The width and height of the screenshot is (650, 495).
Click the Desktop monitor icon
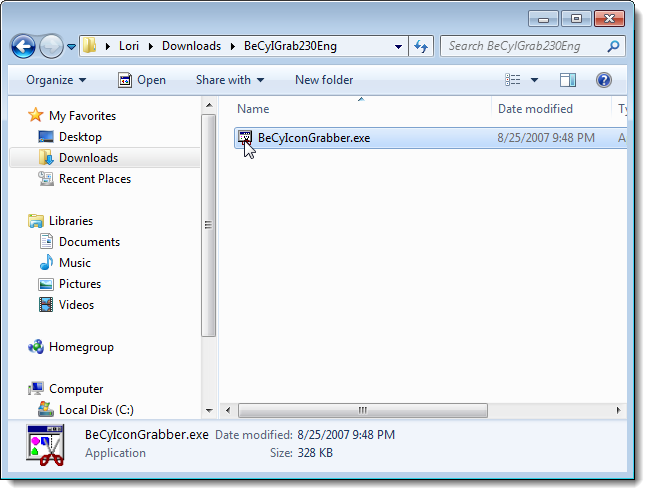(x=46, y=137)
